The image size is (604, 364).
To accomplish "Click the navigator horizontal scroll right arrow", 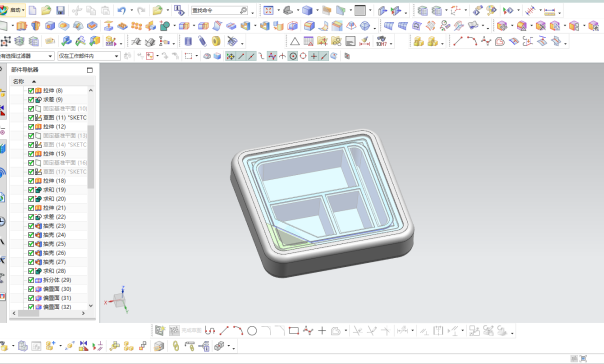I will (x=83, y=313).
